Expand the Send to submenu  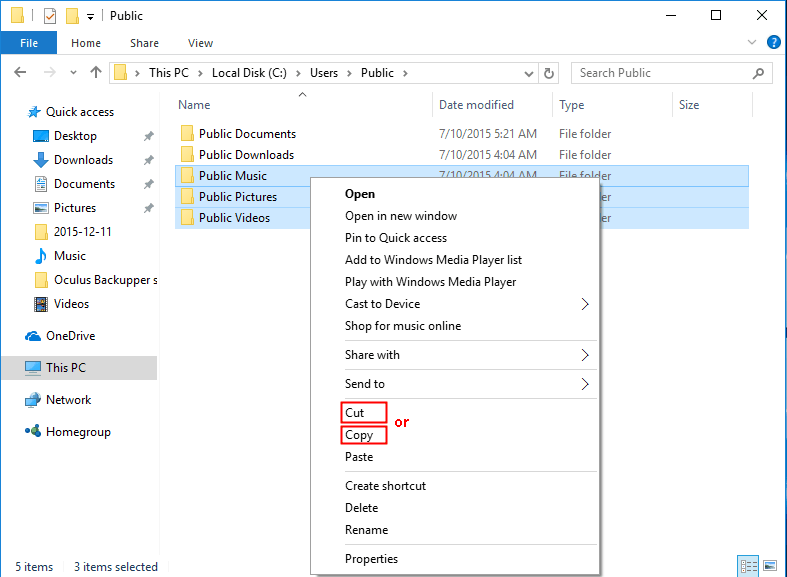(x=585, y=384)
